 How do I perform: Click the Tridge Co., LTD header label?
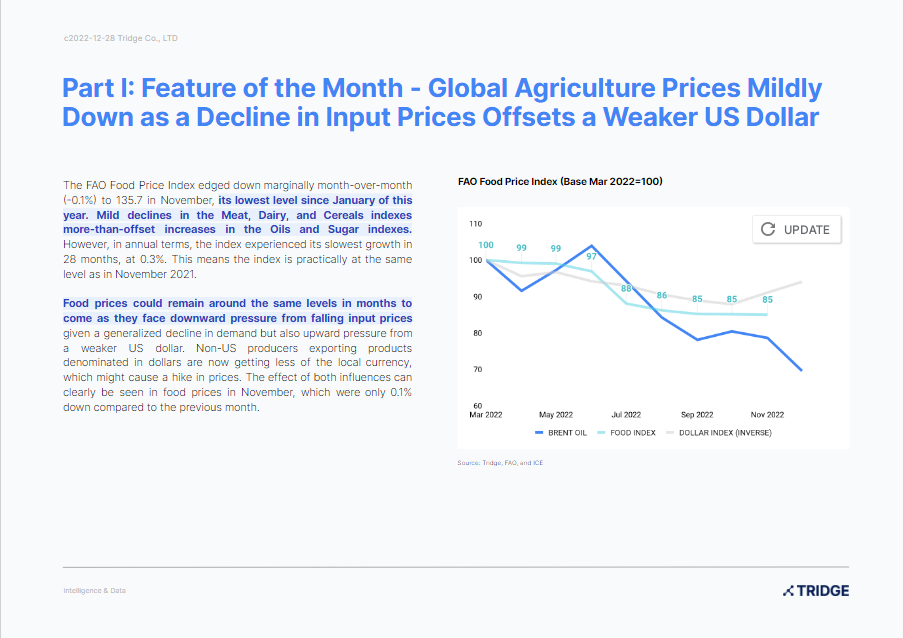click(119, 37)
